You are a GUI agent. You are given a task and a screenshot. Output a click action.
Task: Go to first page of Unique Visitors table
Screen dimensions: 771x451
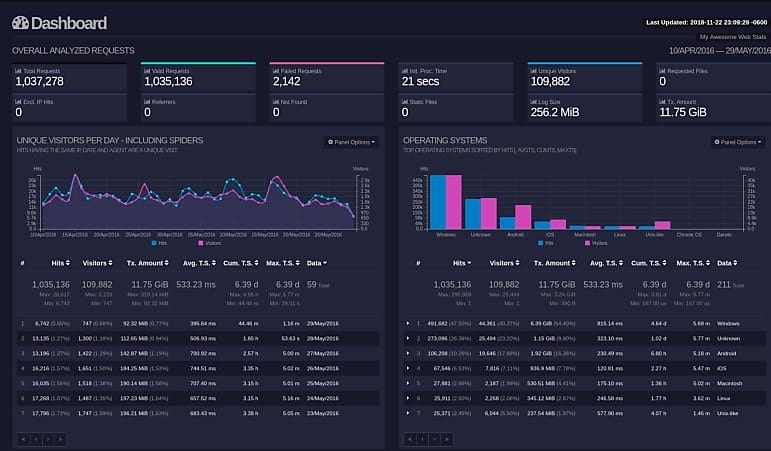[x=23, y=439]
